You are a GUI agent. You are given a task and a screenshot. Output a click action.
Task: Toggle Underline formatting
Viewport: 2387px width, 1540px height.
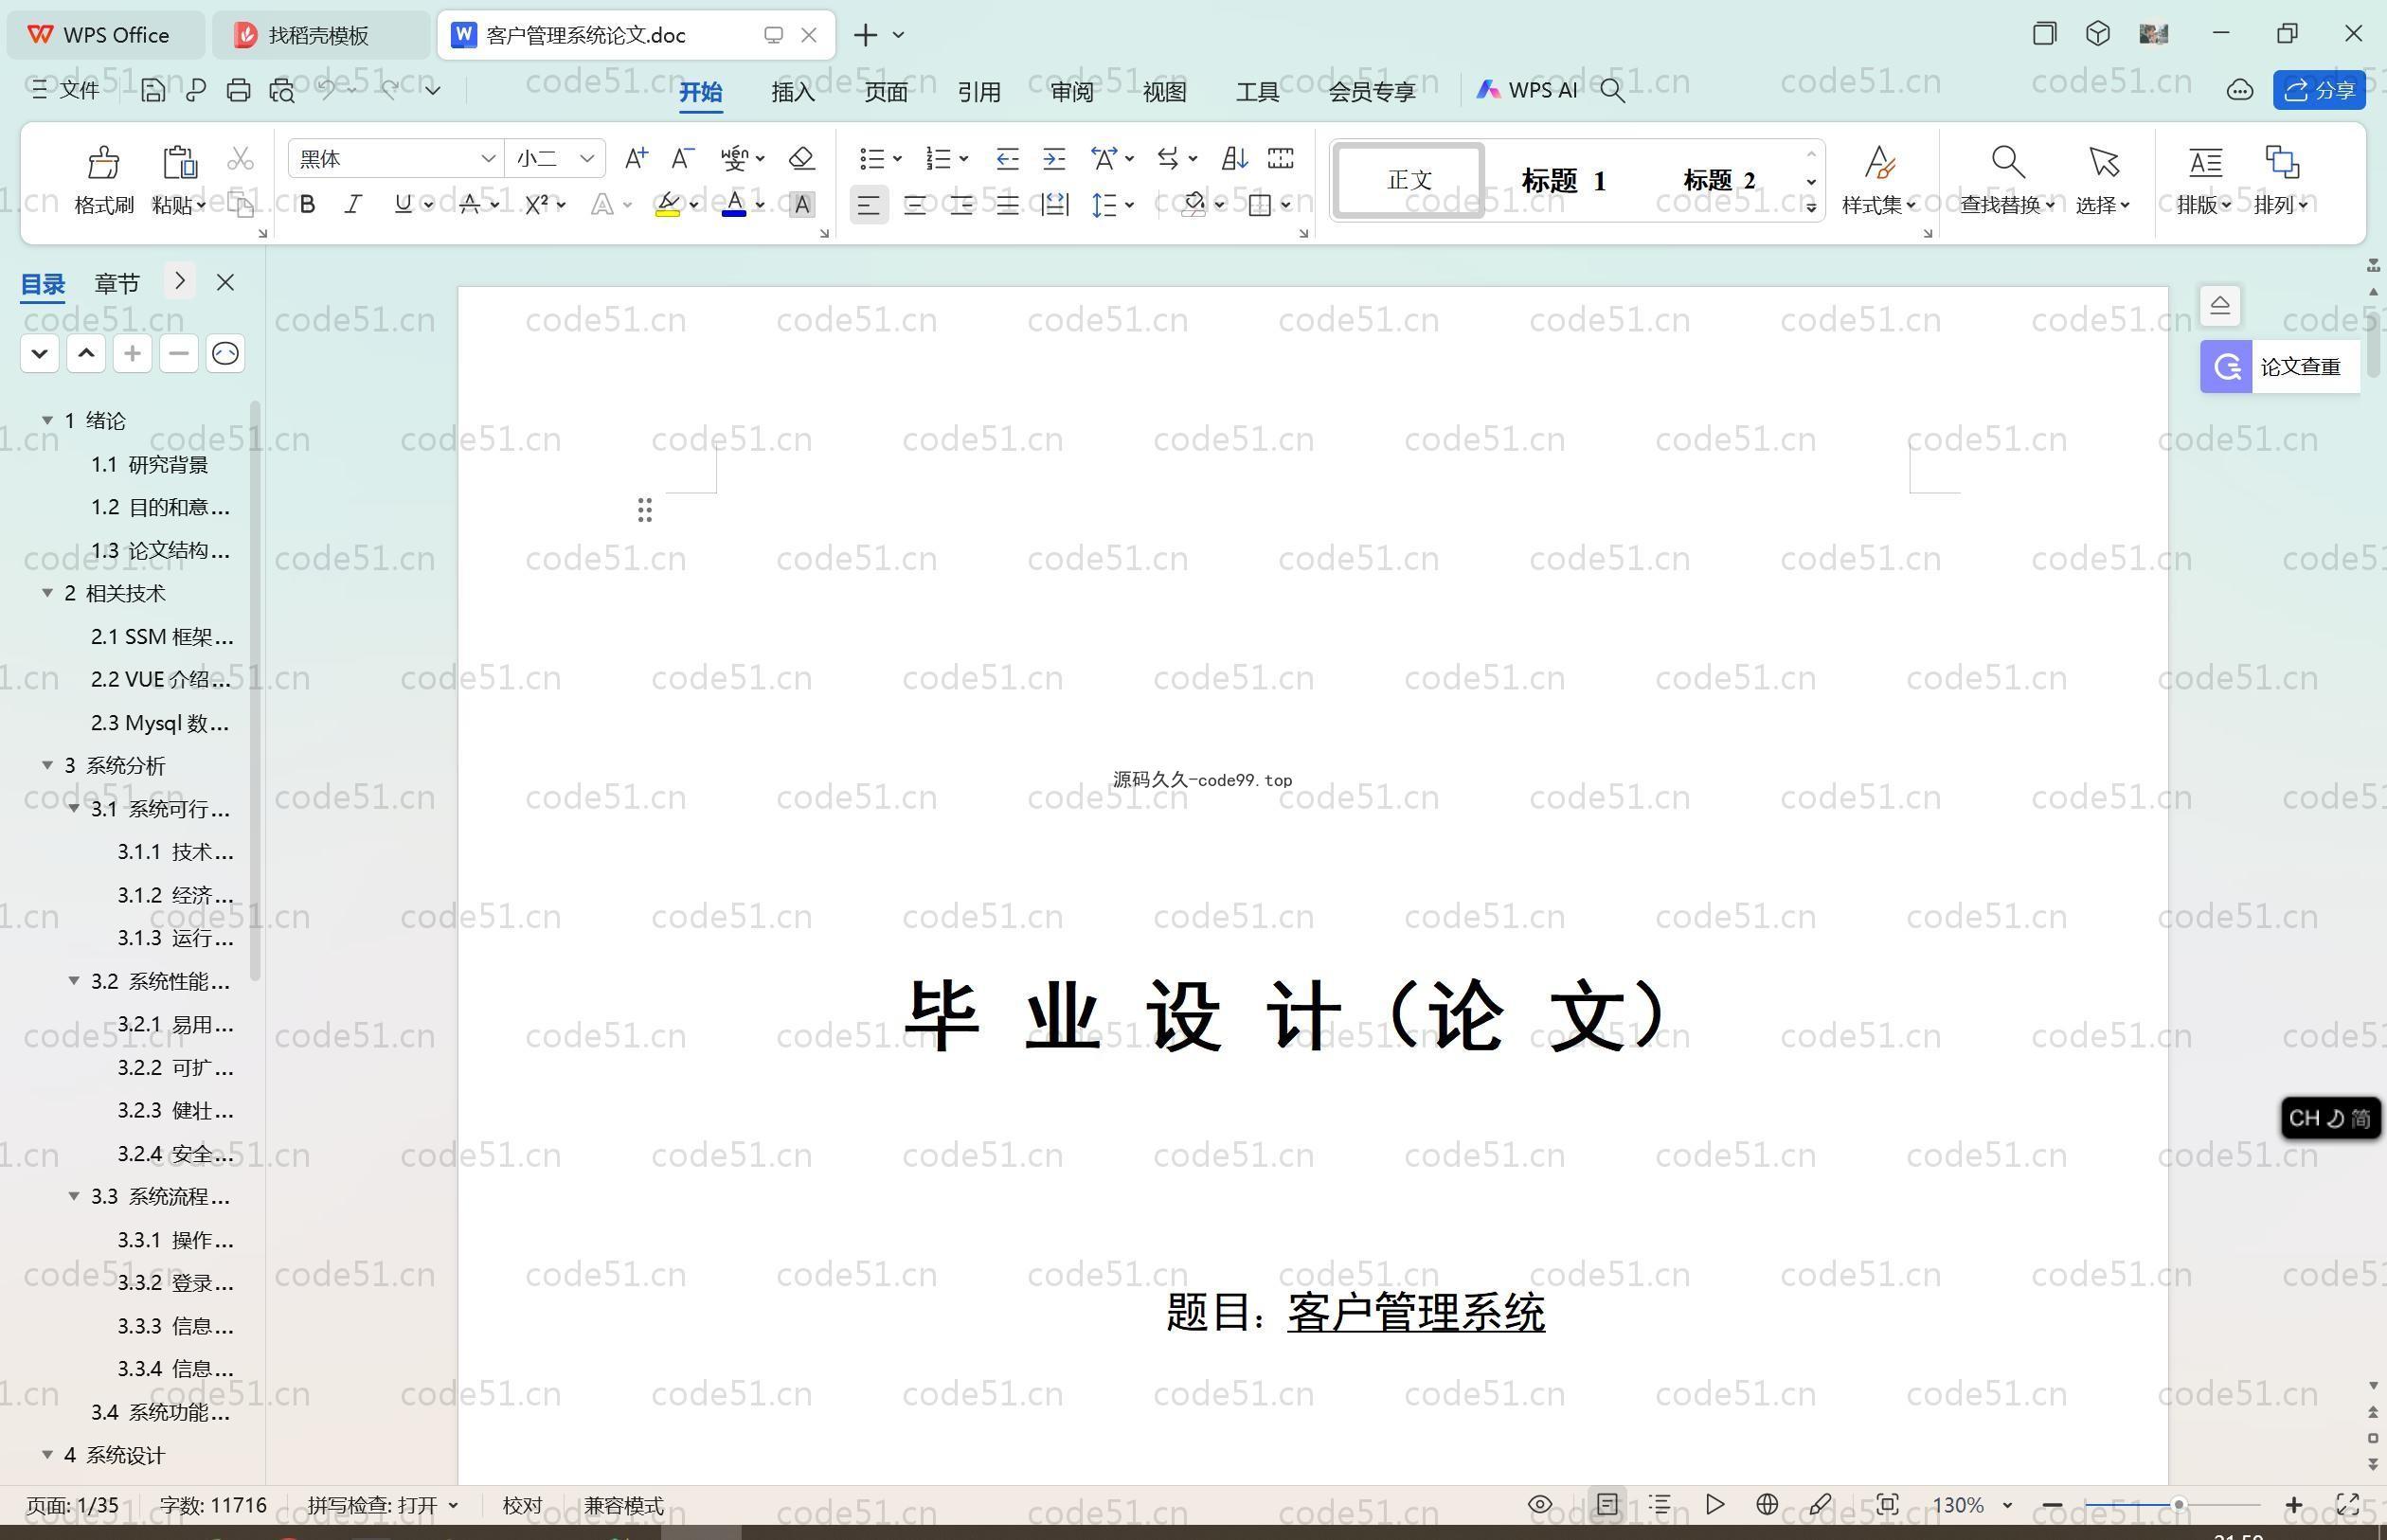(402, 205)
